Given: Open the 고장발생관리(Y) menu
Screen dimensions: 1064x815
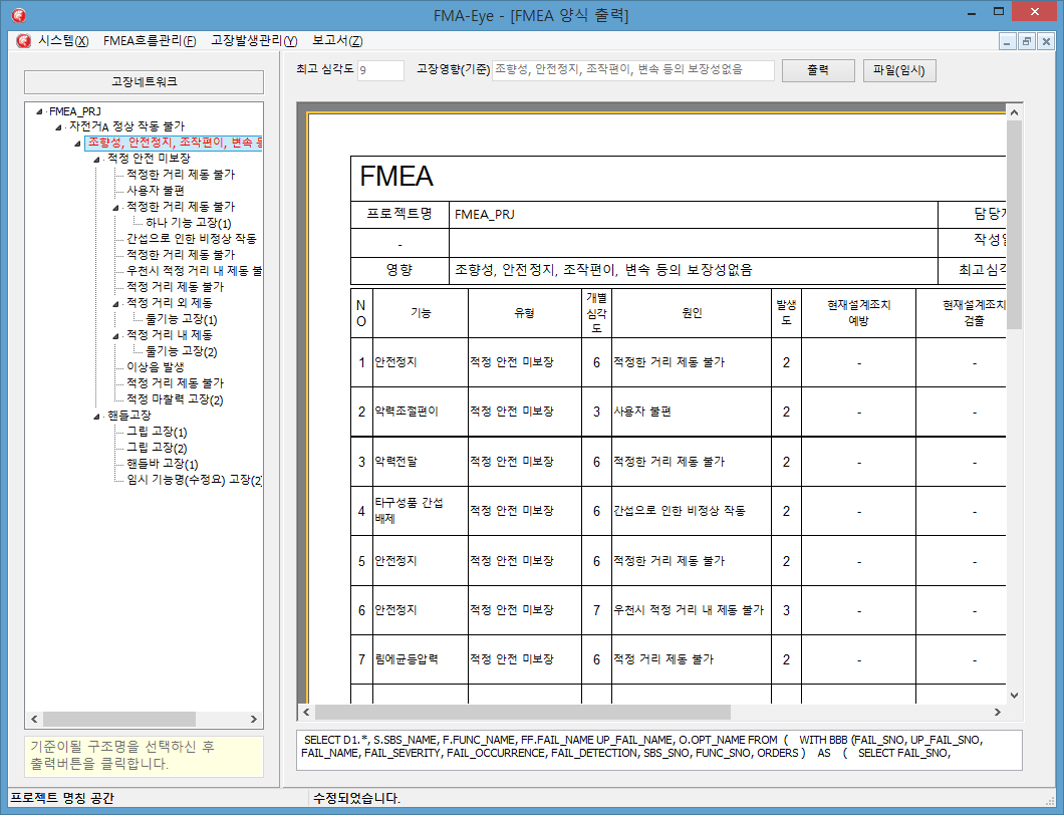Looking at the screenshot, I should coord(254,41).
